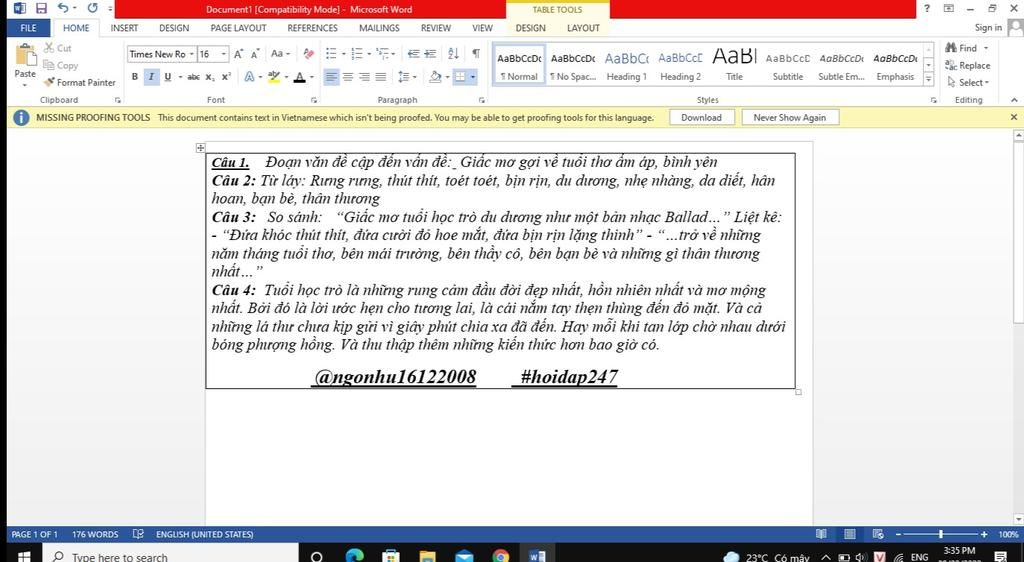Toggle Italic formatting

[151, 77]
